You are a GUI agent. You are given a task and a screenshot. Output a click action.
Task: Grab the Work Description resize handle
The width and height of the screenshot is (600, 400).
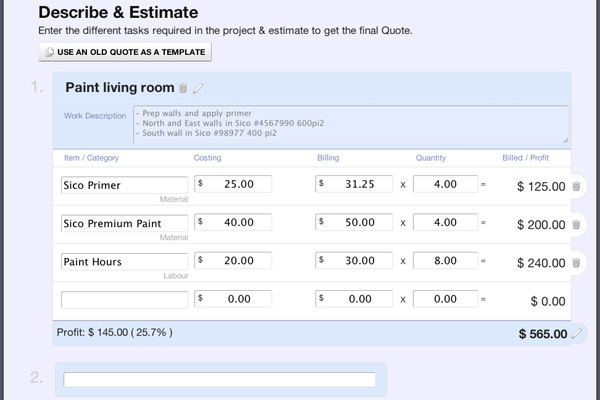pyautogui.click(x=564, y=141)
